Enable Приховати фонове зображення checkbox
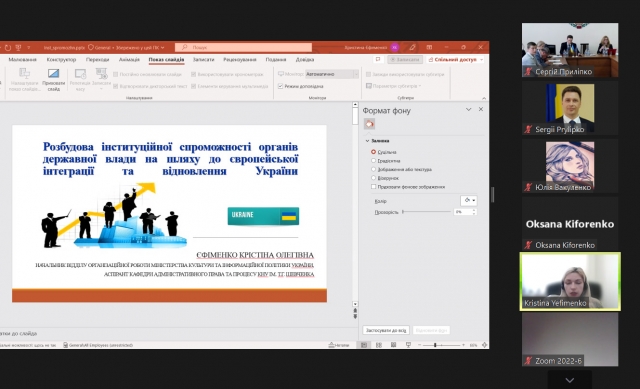 [x=373, y=187]
